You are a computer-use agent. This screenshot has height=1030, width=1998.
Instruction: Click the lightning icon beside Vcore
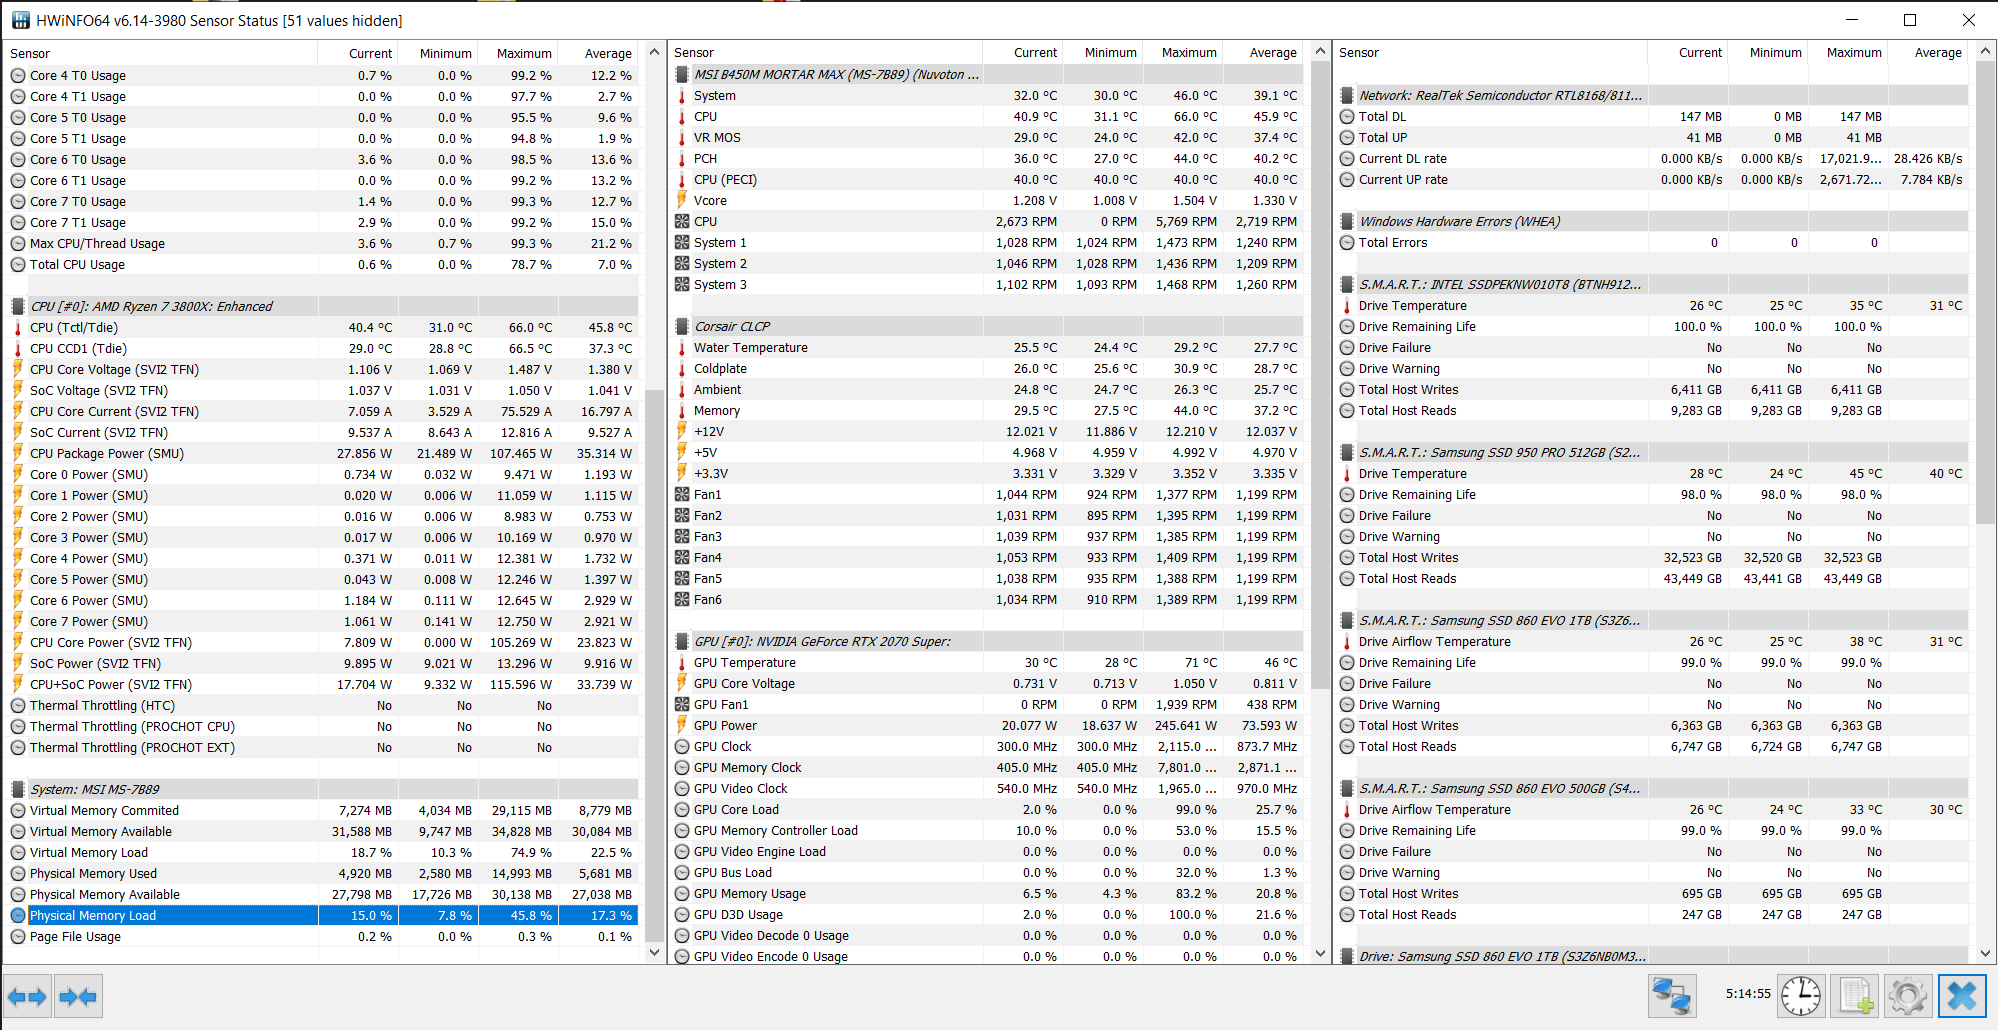click(x=682, y=201)
